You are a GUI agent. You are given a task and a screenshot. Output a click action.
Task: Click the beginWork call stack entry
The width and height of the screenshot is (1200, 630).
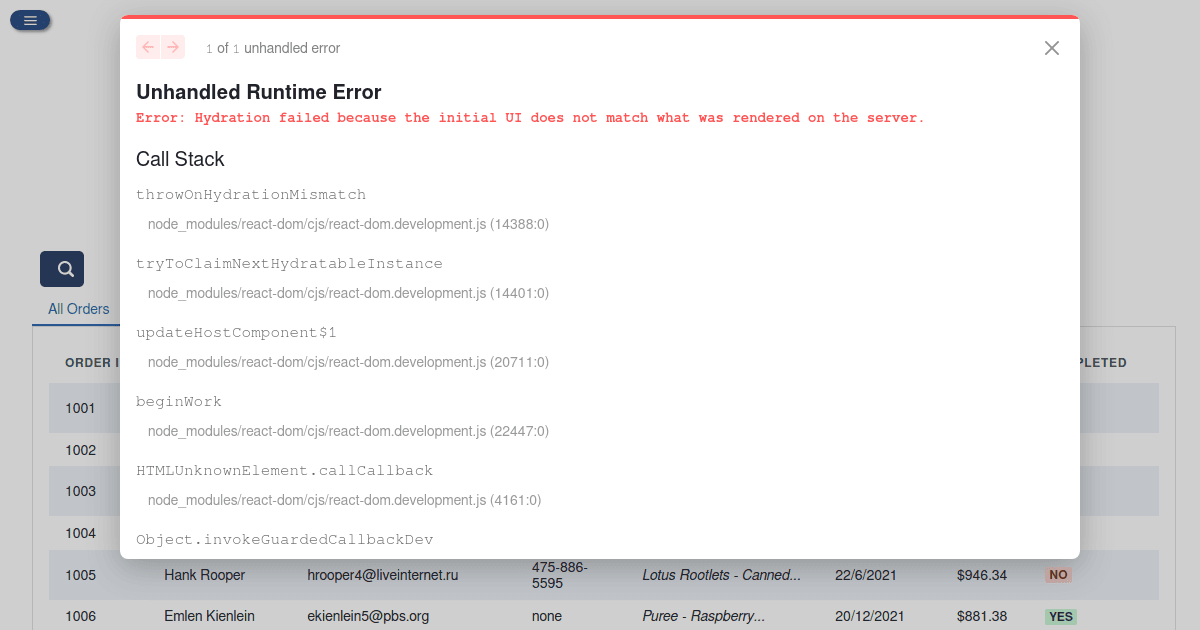pos(179,402)
